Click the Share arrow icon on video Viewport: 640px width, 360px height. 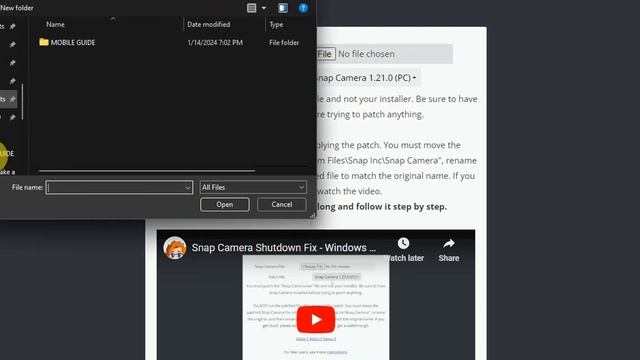[449, 244]
